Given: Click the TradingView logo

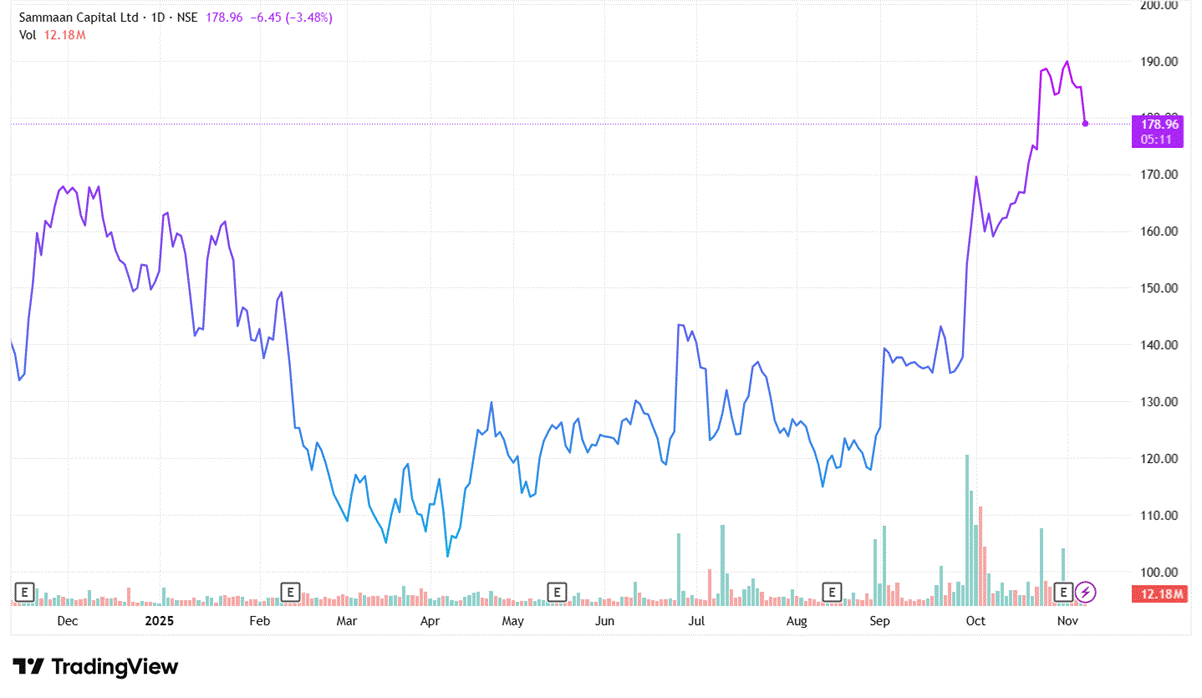Looking at the screenshot, I should 95,667.
